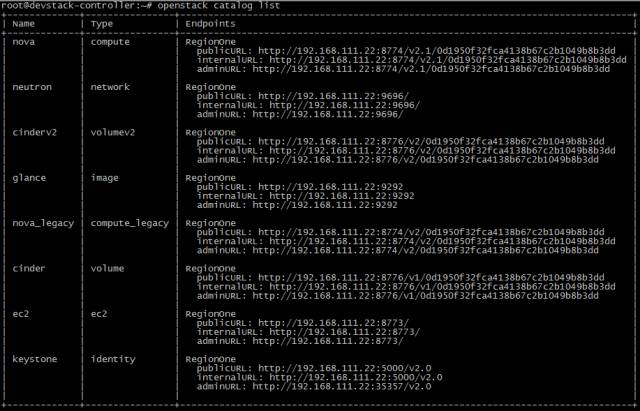
Task: Click the Name column header
Action: click(23, 24)
